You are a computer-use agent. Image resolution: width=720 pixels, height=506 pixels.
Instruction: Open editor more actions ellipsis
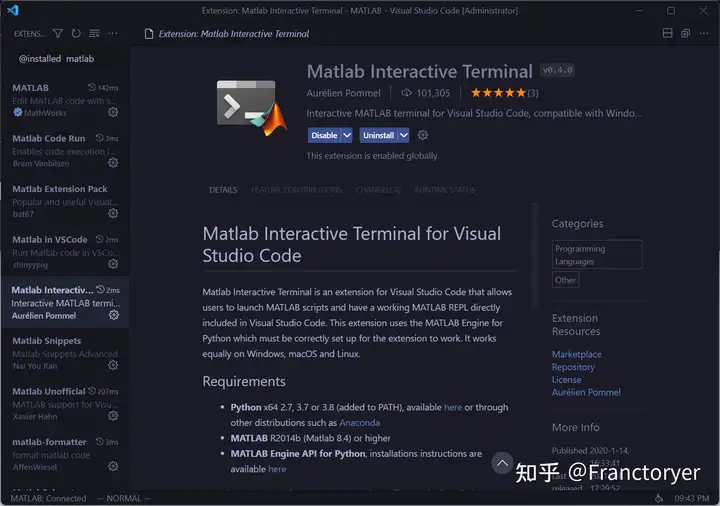pos(703,33)
